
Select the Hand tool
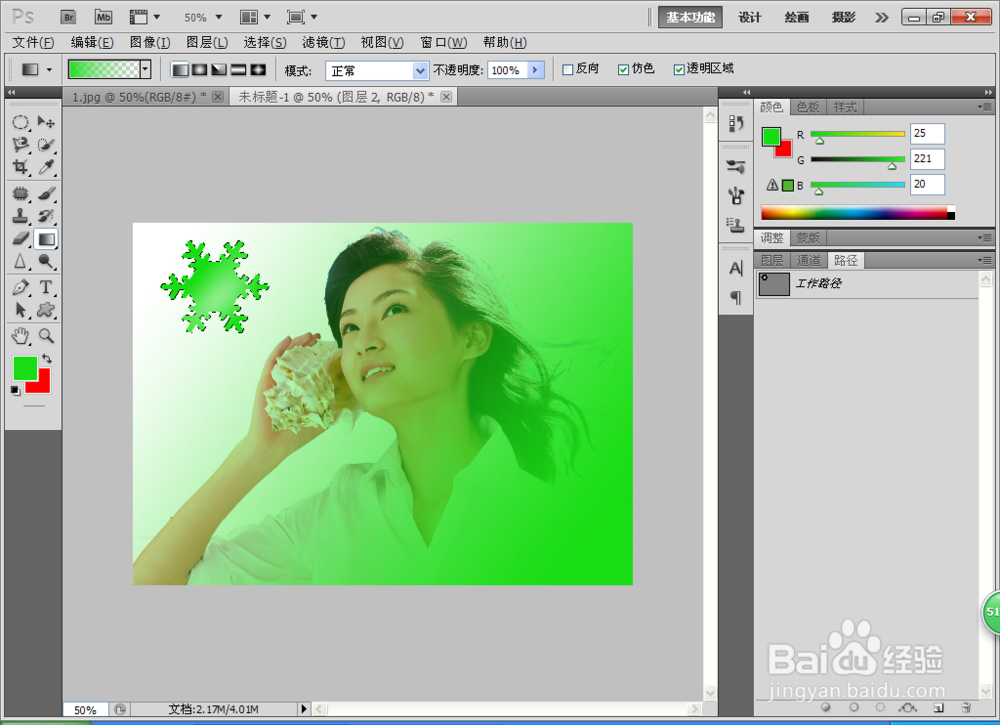point(20,335)
